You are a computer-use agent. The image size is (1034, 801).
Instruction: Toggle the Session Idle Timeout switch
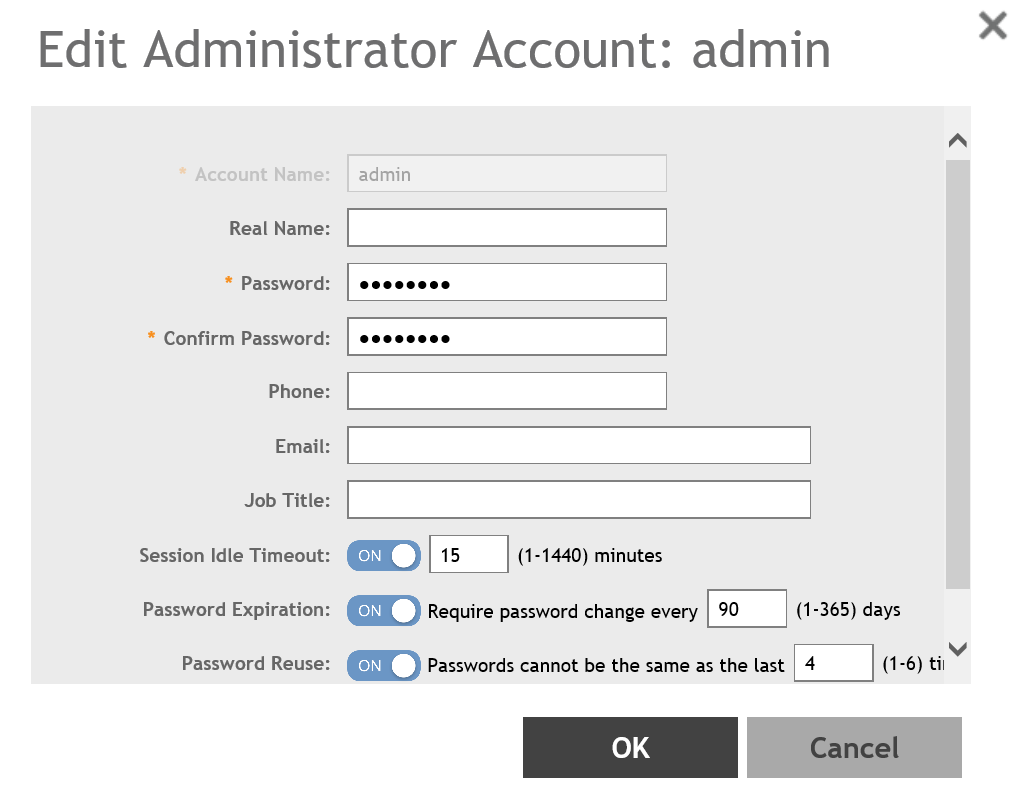[x=383, y=556]
